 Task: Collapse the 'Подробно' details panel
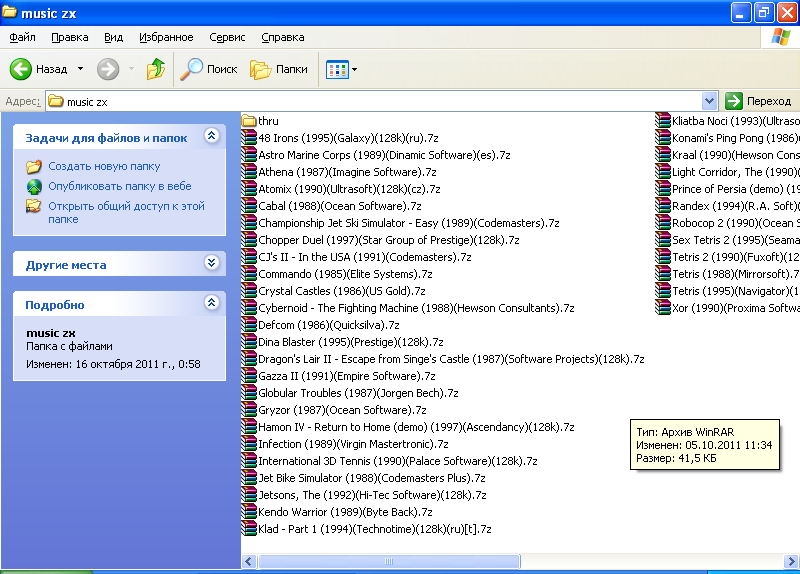coord(210,303)
